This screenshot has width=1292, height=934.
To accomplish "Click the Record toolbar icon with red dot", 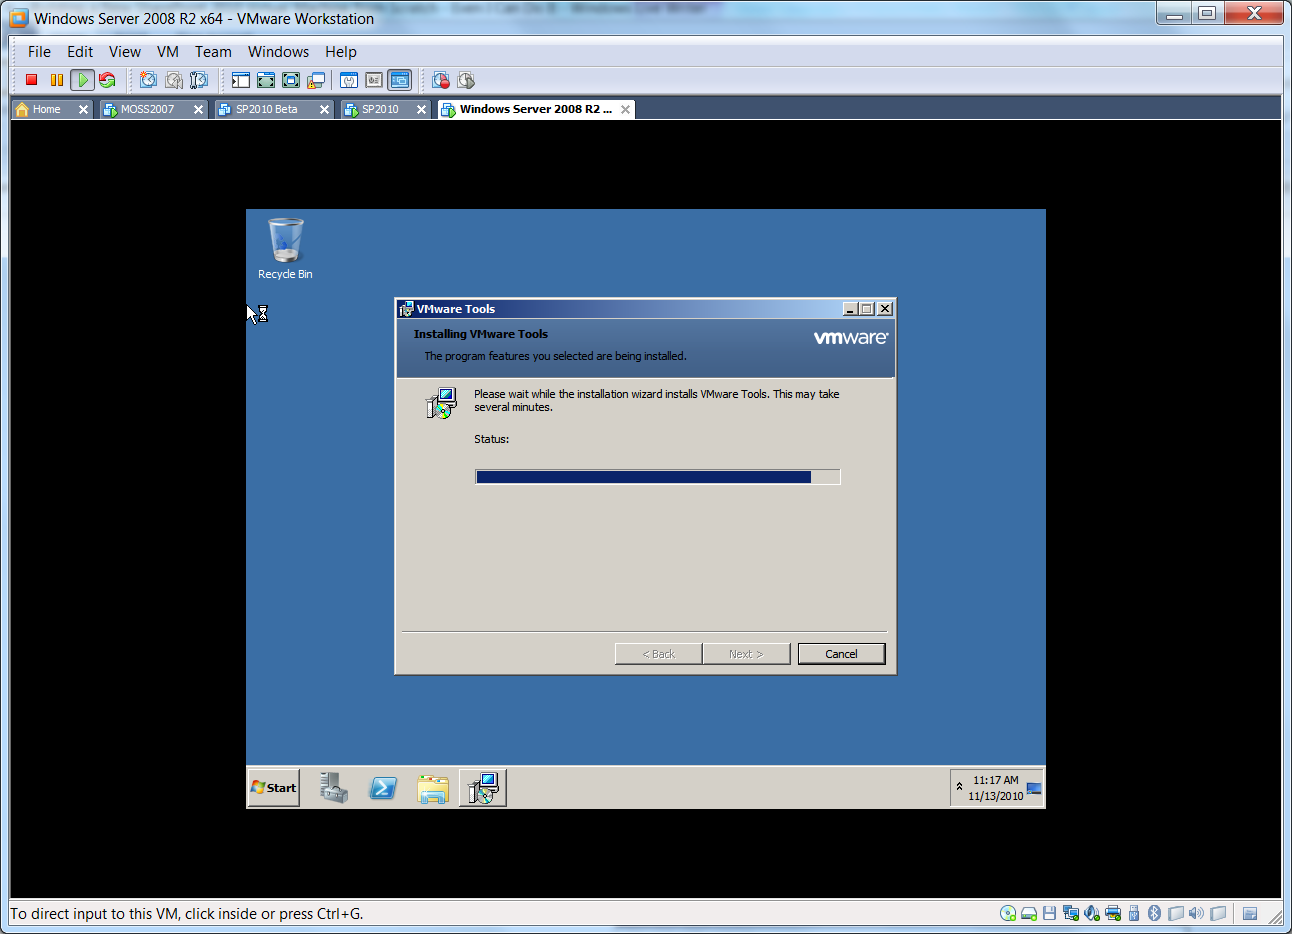I will coord(441,80).
